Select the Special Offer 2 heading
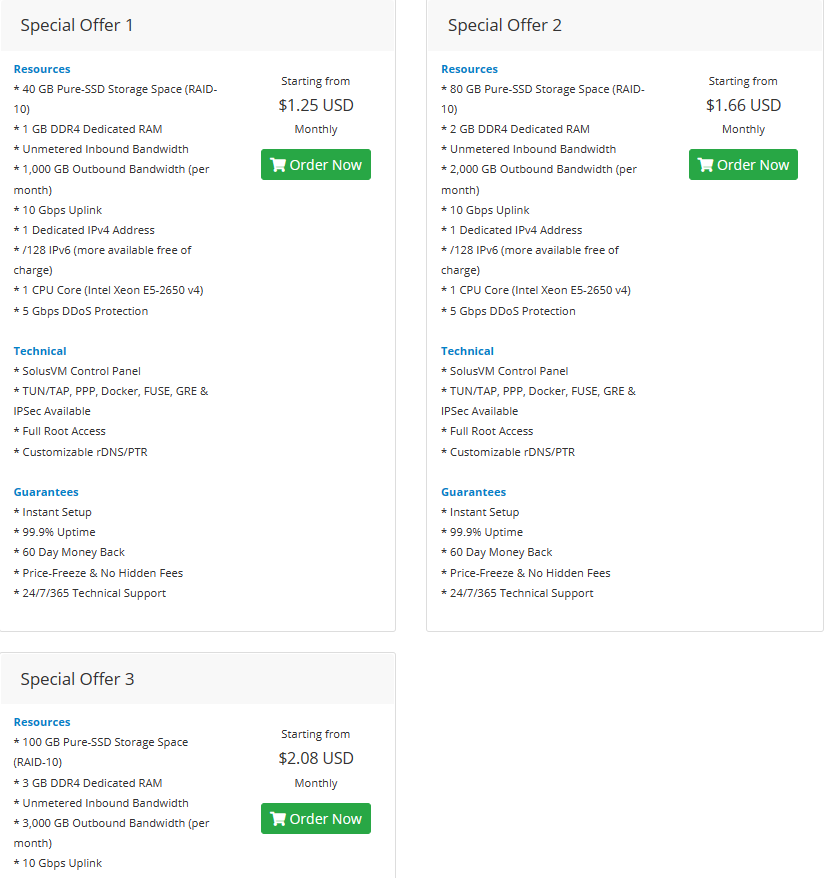 (505, 25)
